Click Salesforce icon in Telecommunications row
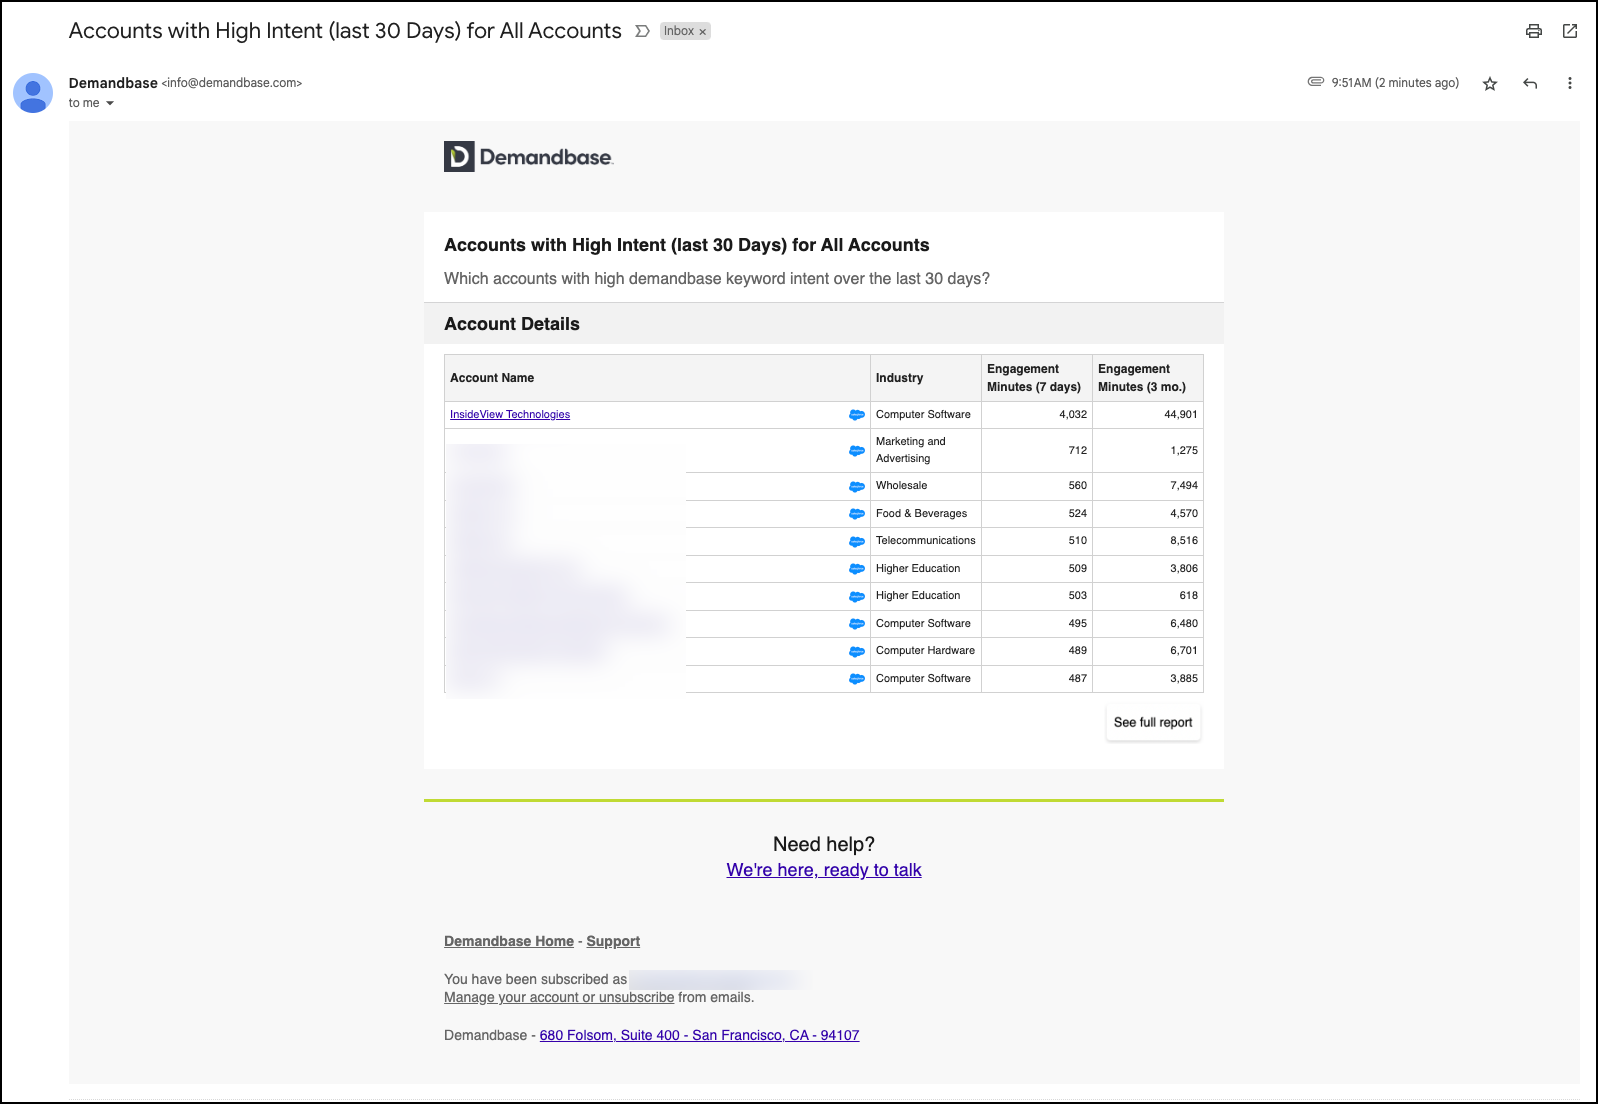Viewport: 1598px width, 1104px height. (857, 542)
